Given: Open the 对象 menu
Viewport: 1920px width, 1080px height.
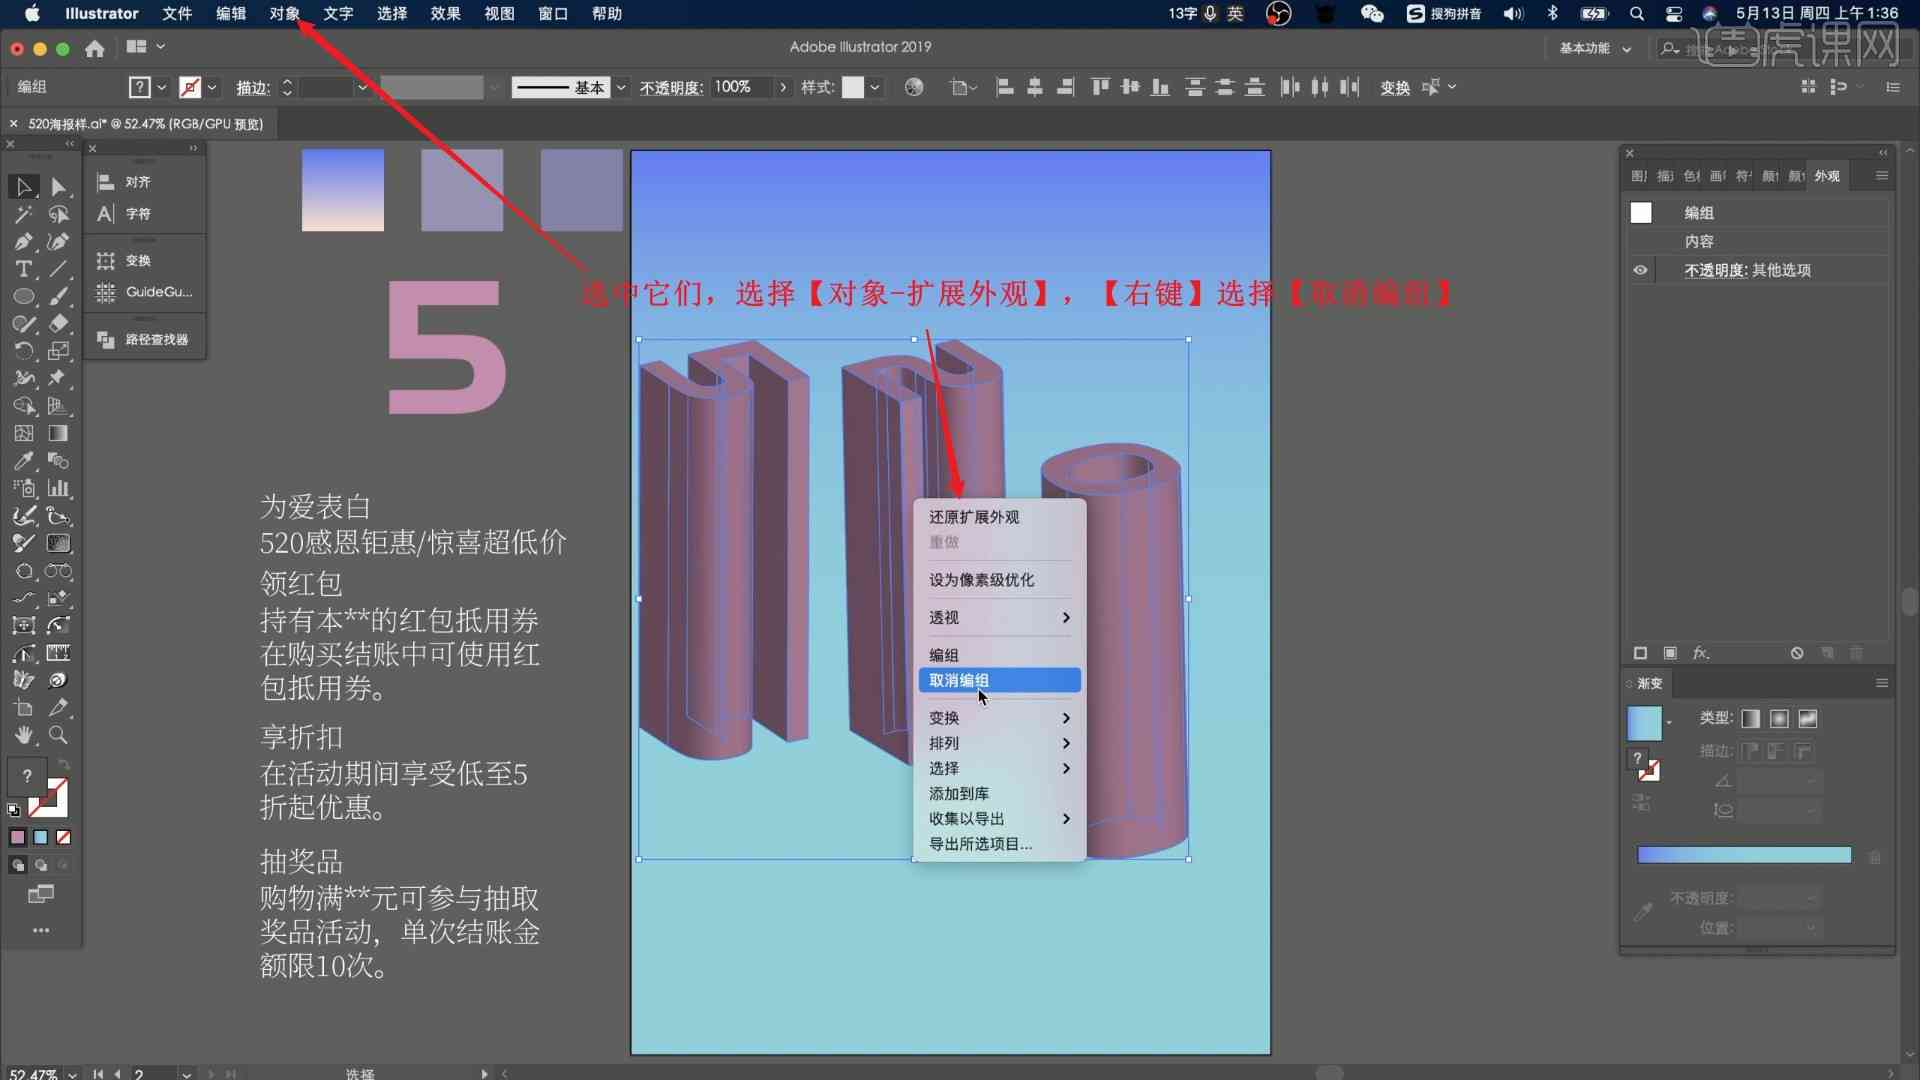Looking at the screenshot, I should [284, 14].
